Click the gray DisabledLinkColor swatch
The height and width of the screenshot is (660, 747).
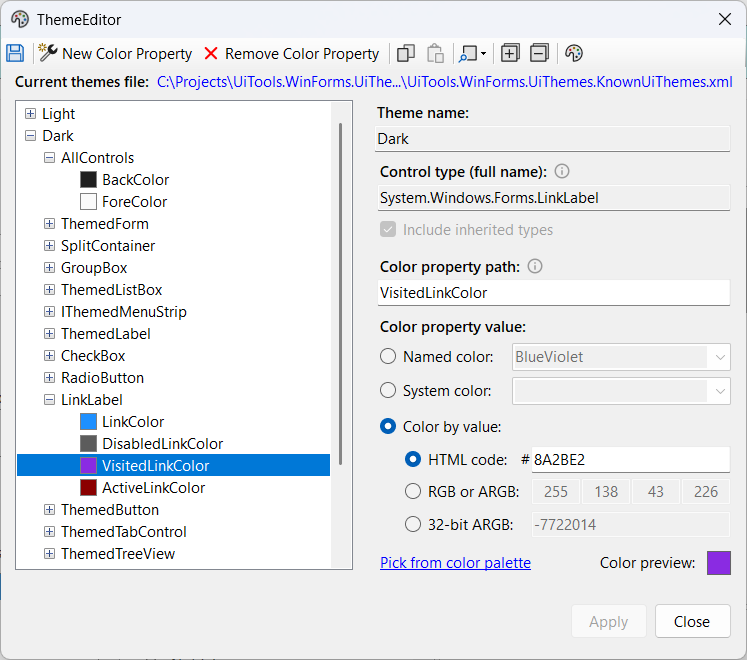click(x=88, y=444)
